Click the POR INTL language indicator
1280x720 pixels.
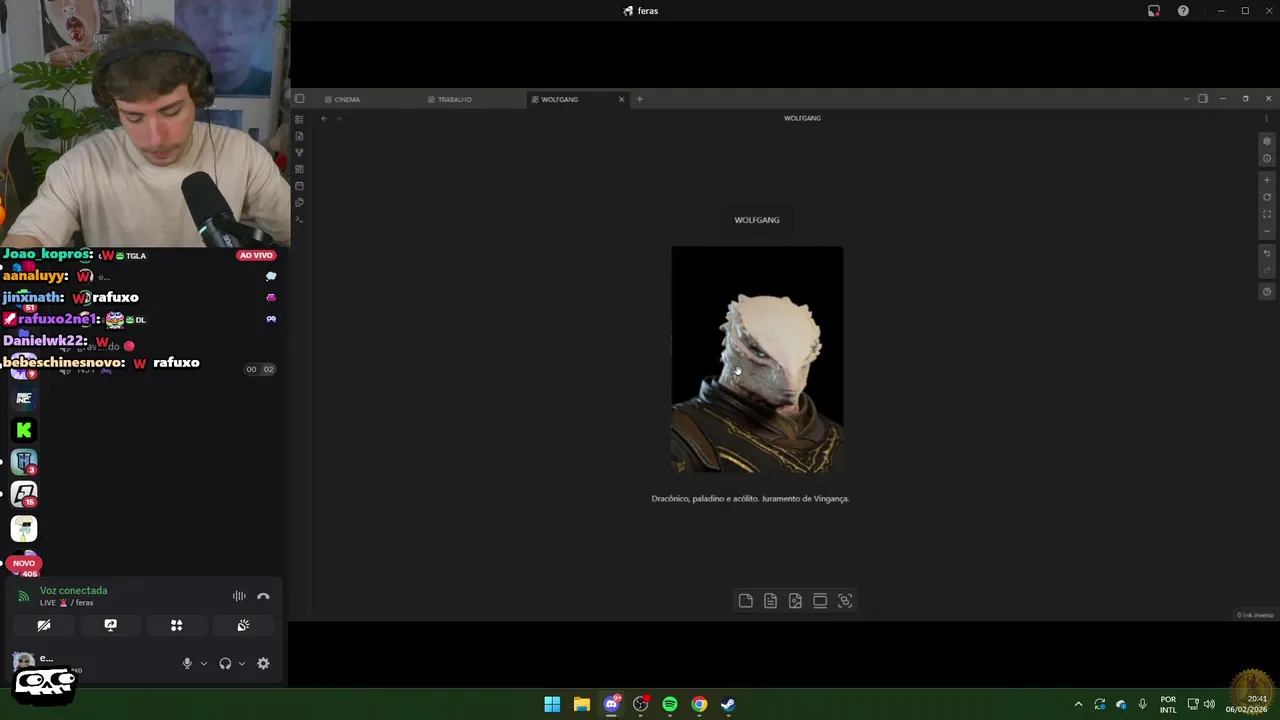pyautogui.click(x=1168, y=704)
